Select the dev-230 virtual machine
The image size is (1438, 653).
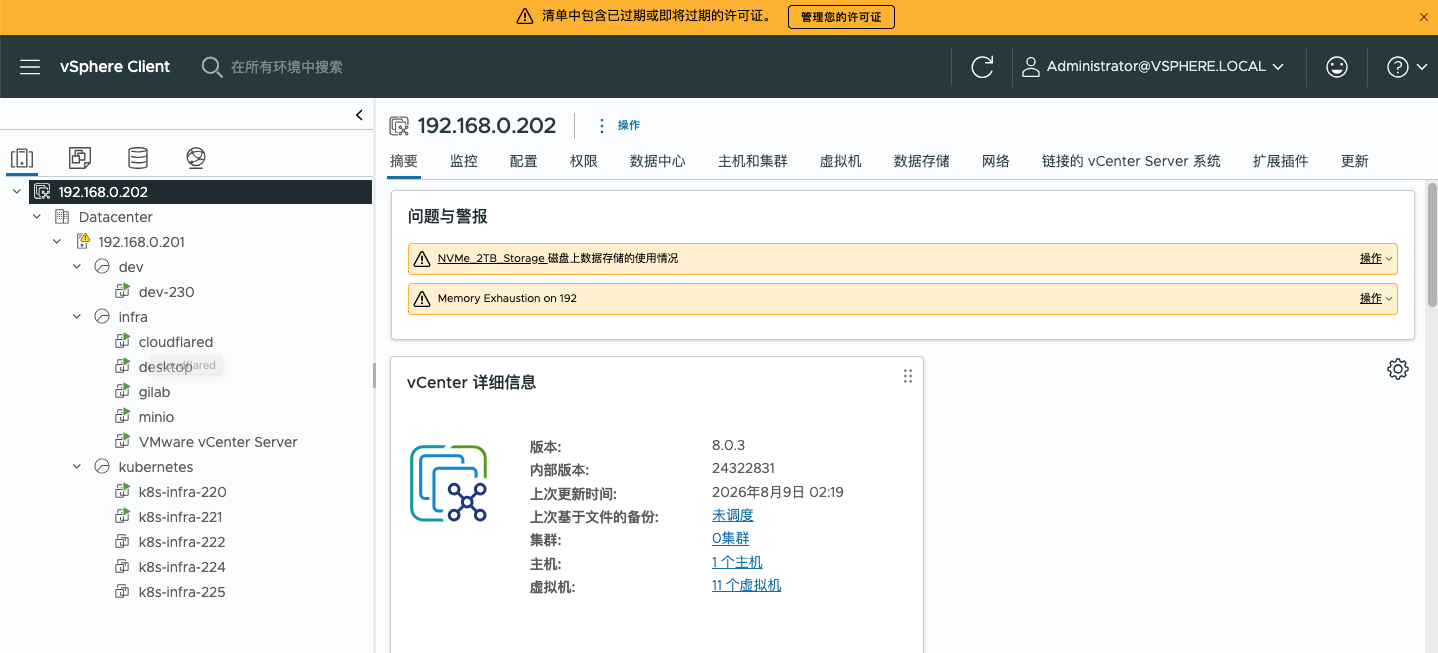pyautogui.click(x=166, y=292)
